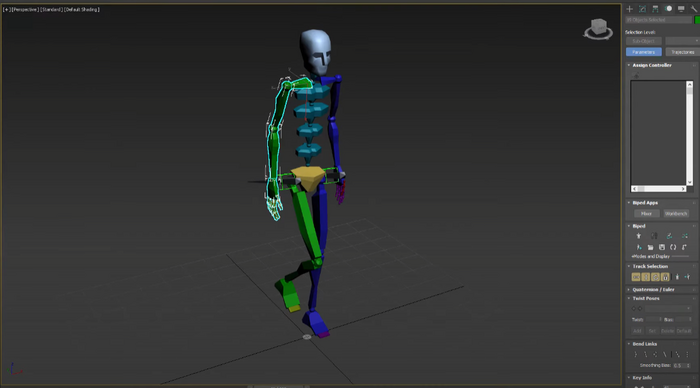This screenshot has height=388, width=700.
Task: Open the Modify command panel tab
Action: pyautogui.click(x=642, y=8)
